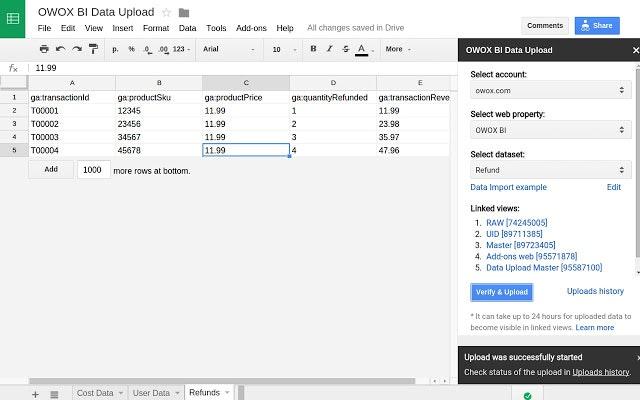Star the OWOX BI Data Upload document
Screen dimensions: 640x400
(166, 13)
